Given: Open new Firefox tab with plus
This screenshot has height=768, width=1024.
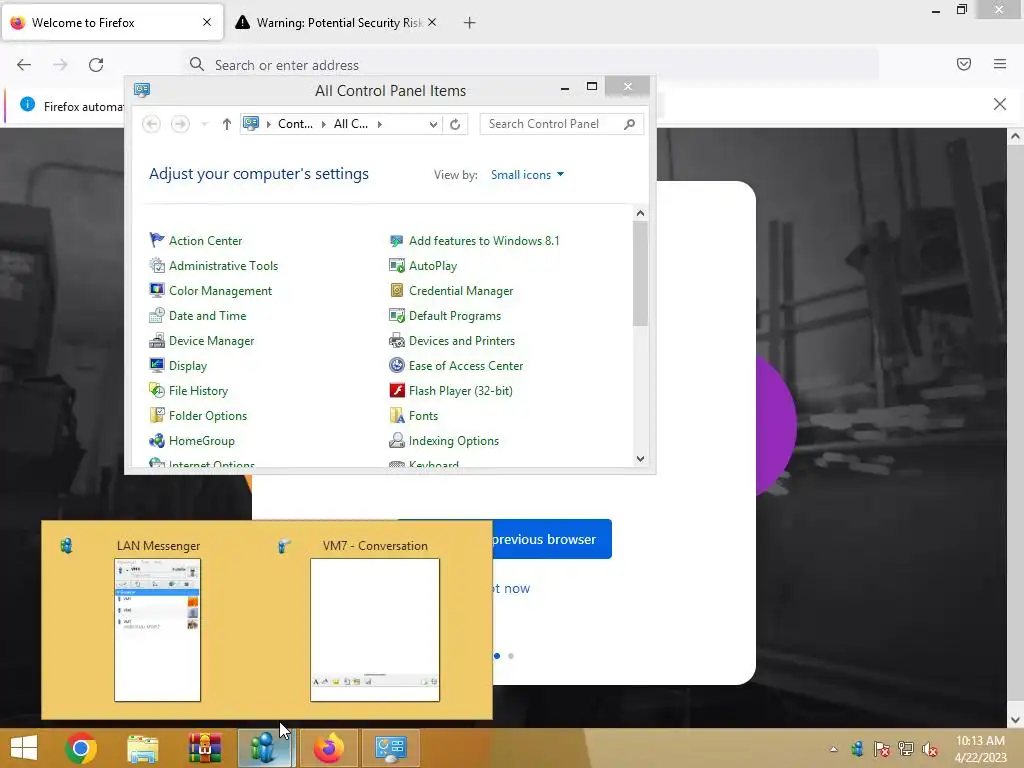Looking at the screenshot, I should (469, 23).
